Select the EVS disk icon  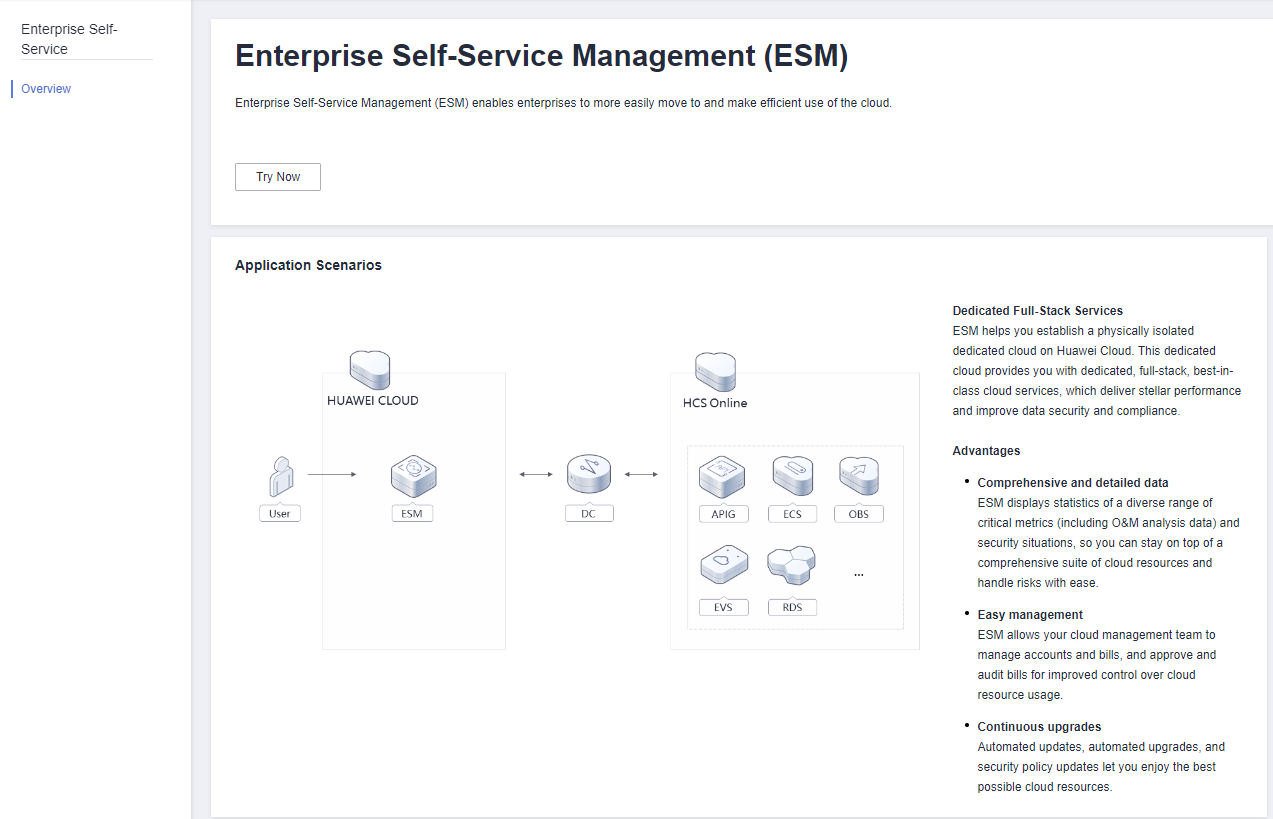(x=723, y=567)
